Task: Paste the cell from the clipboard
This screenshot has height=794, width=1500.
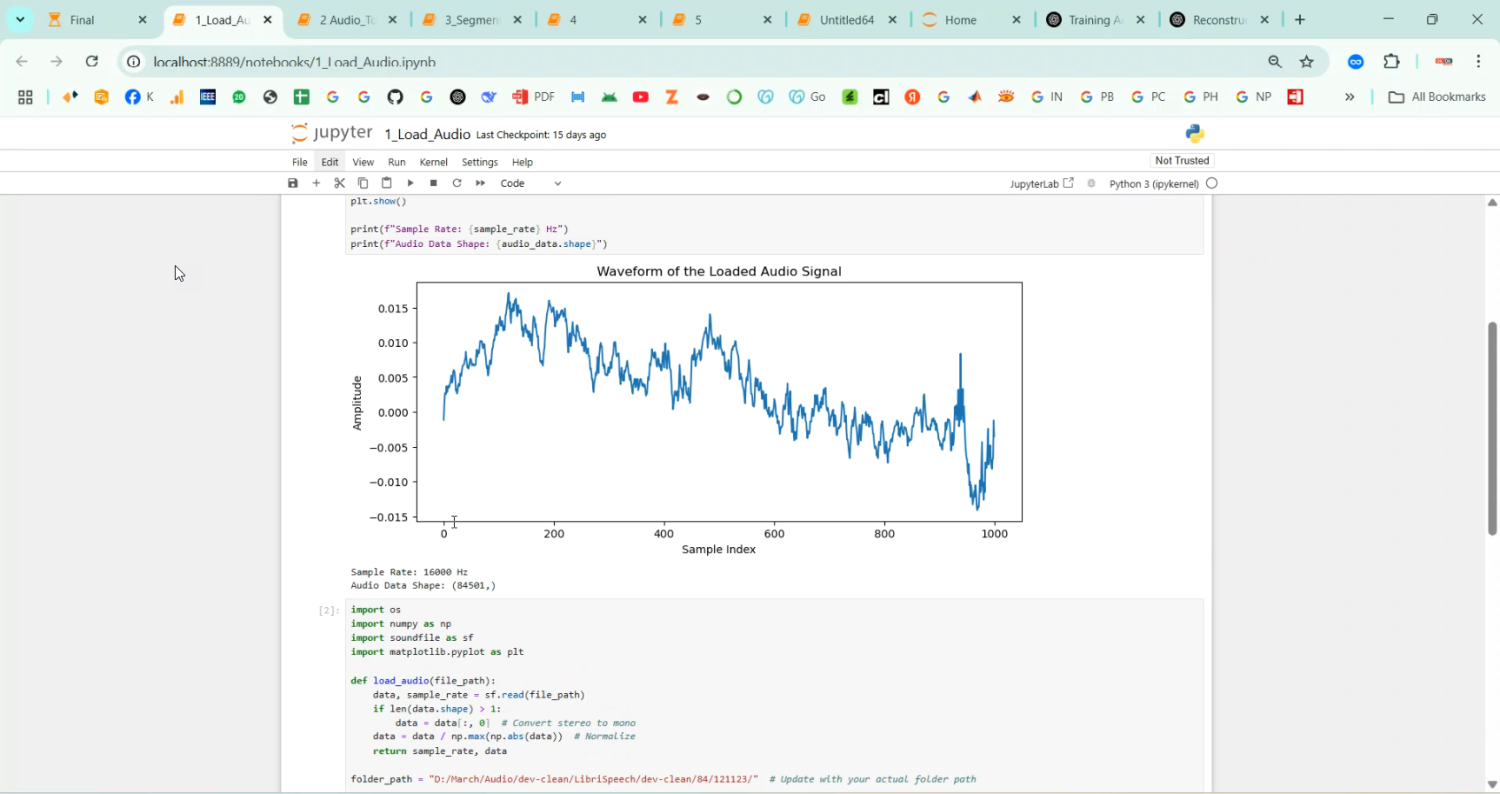Action: click(x=387, y=183)
